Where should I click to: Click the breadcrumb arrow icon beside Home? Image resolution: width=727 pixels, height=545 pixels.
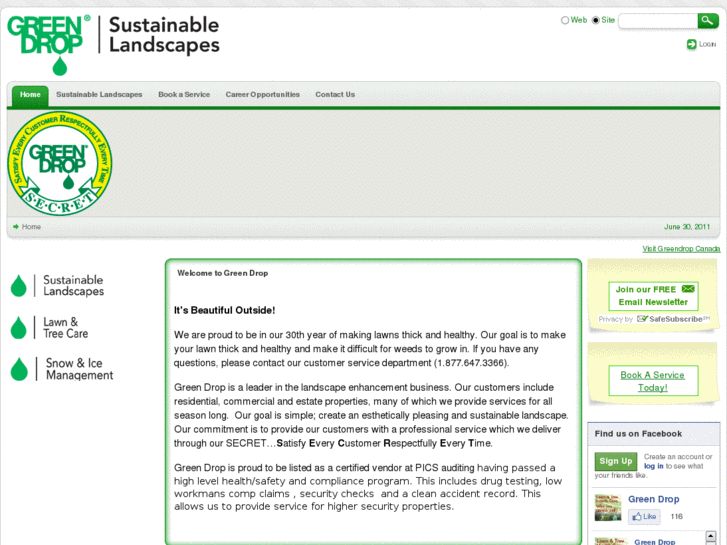pyautogui.click(x=16, y=227)
